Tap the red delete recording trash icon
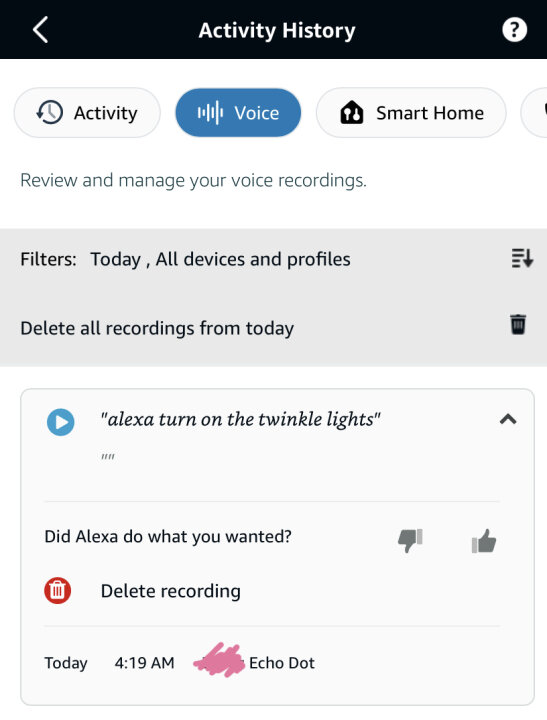Screen dimensions: 547x720 (57, 590)
